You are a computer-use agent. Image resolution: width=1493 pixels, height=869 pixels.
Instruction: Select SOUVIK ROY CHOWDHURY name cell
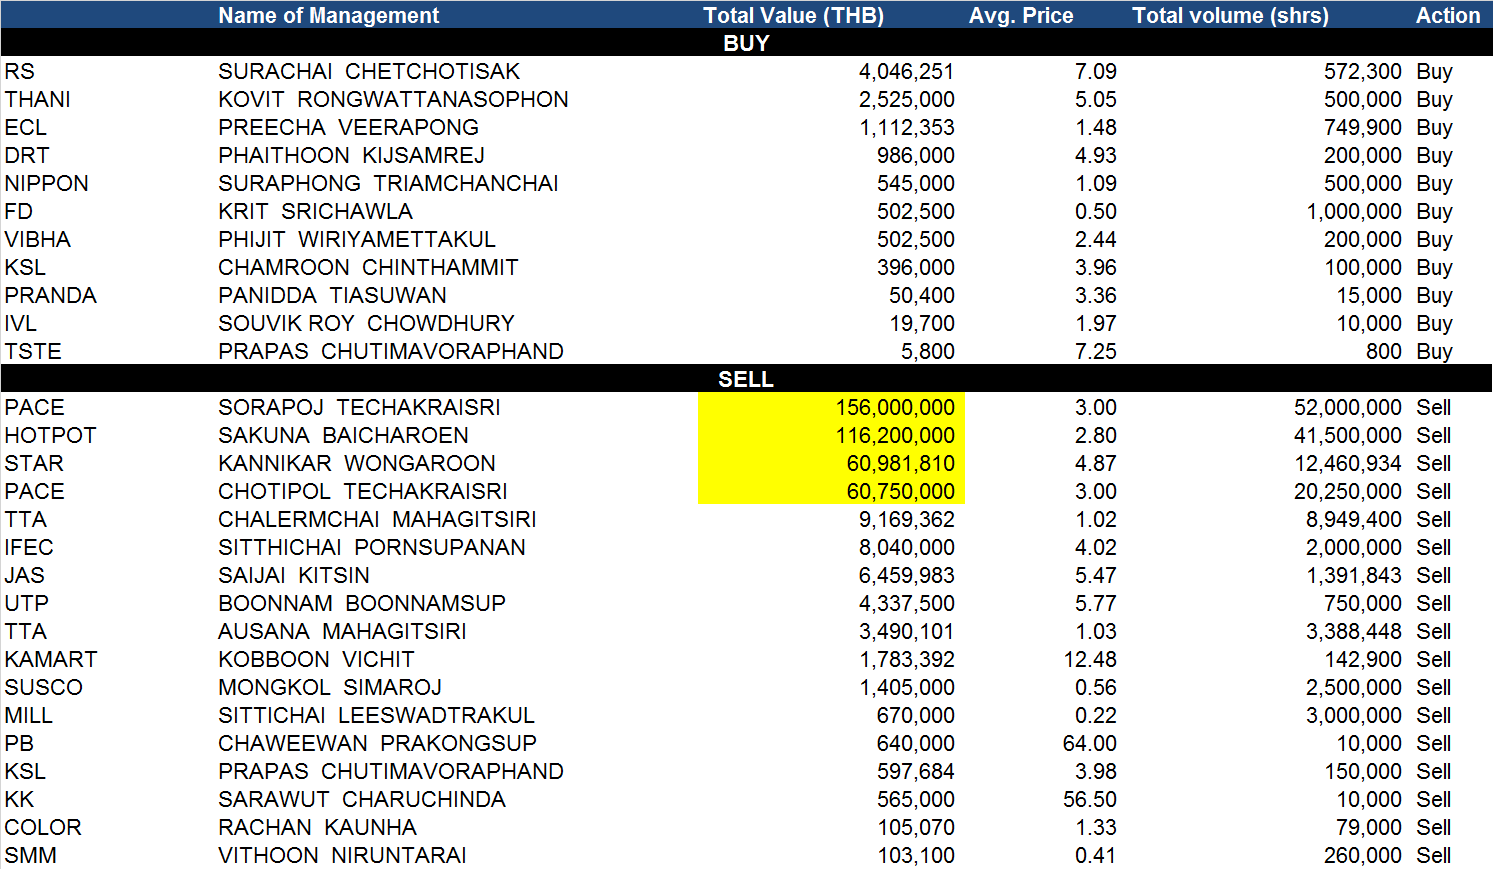click(366, 323)
